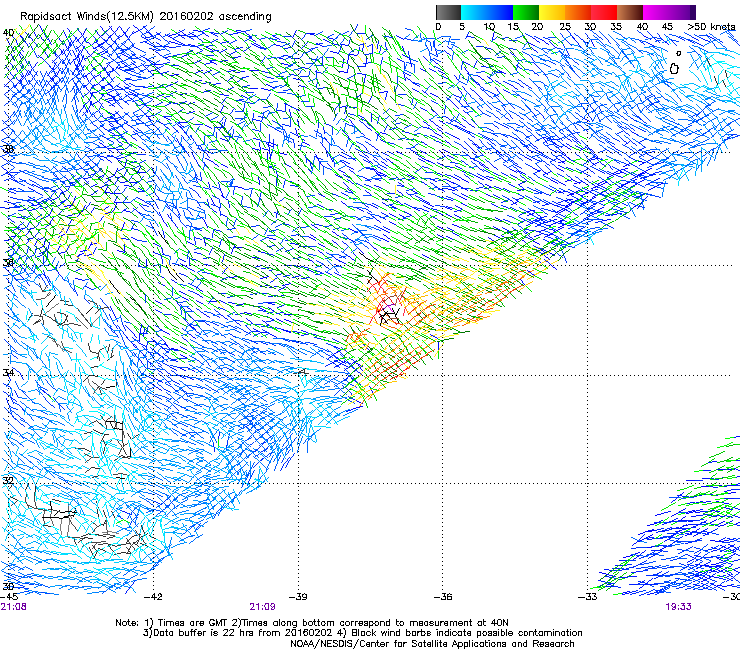Click the larger island outline in the upper right of the map

click(x=674, y=69)
